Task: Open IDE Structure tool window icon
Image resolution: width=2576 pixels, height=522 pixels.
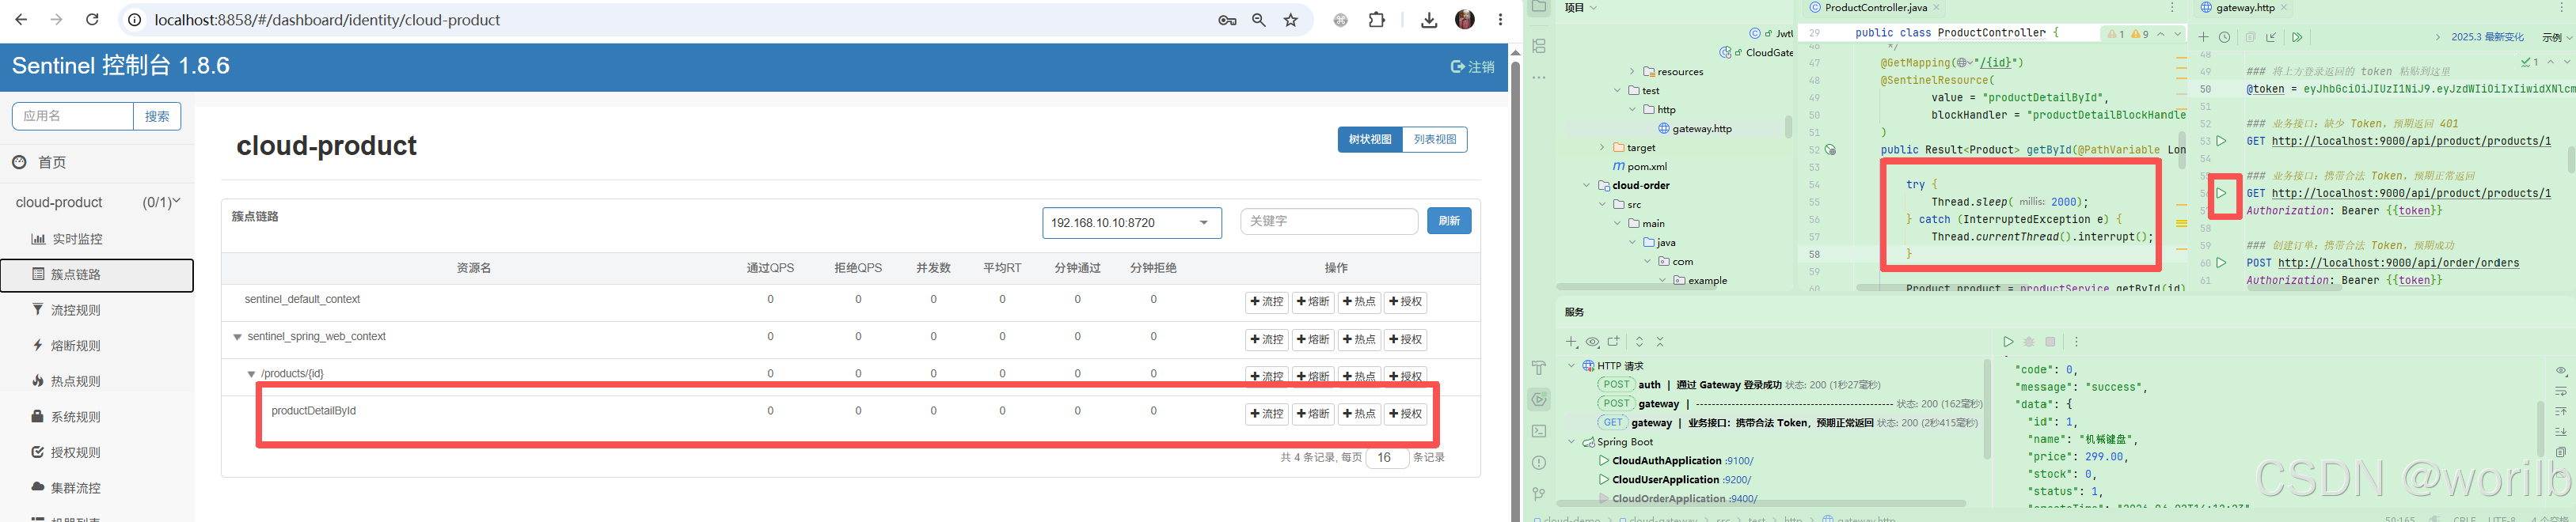Action: [1539, 46]
